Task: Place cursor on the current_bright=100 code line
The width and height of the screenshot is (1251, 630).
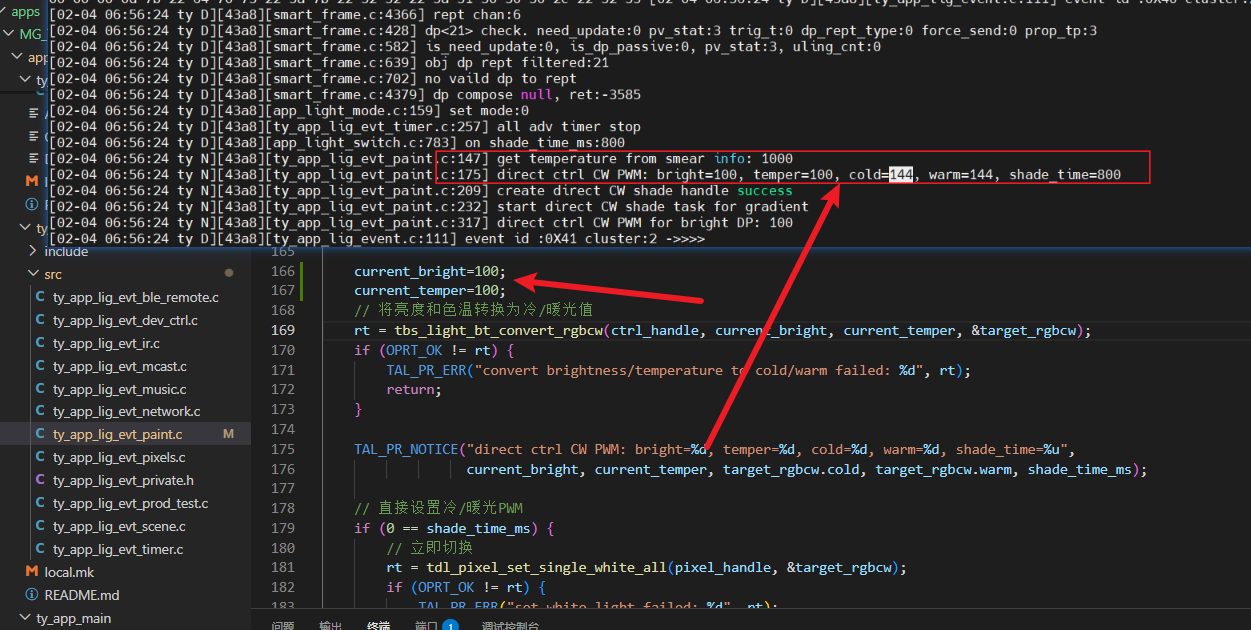Action: pos(430,271)
